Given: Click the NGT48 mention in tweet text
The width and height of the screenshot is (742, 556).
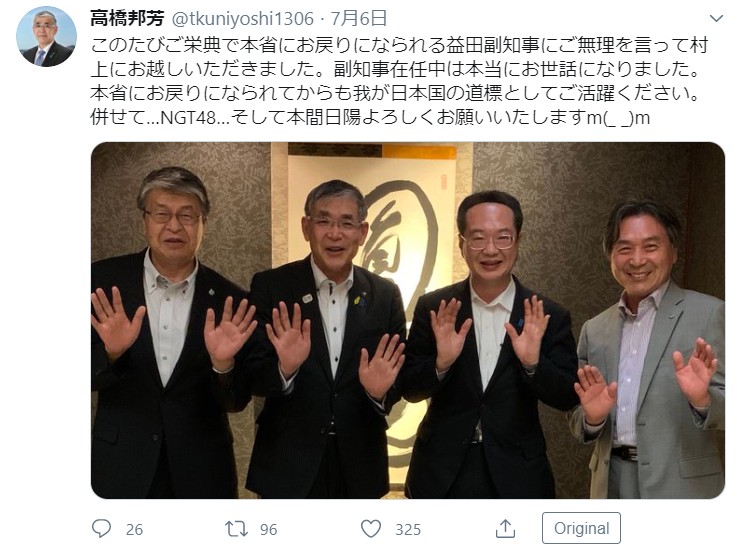Looking at the screenshot, I should tap(189, 117).
